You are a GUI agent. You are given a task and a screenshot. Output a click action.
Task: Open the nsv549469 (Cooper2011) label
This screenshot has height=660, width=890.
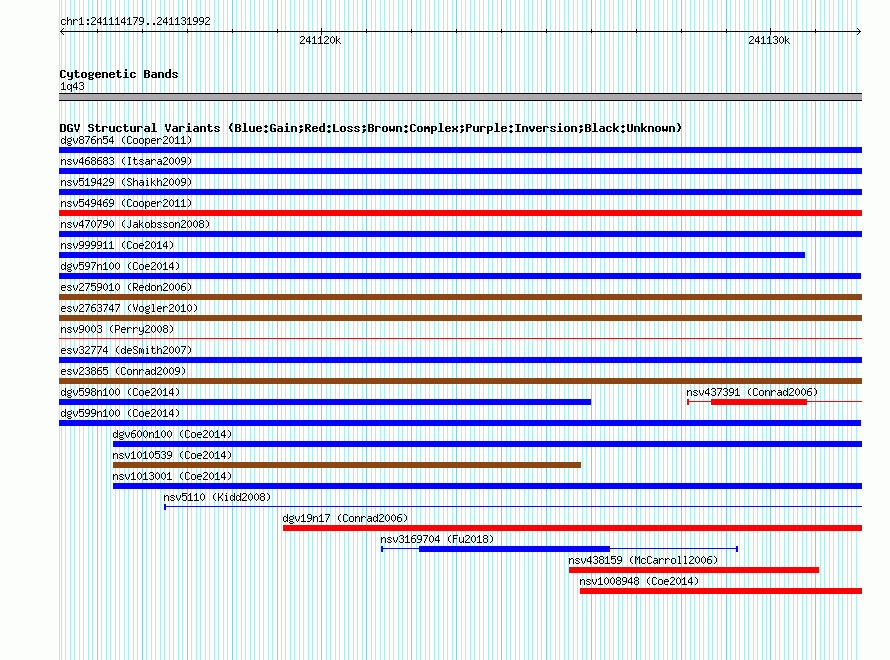click(x=126, y=203)
